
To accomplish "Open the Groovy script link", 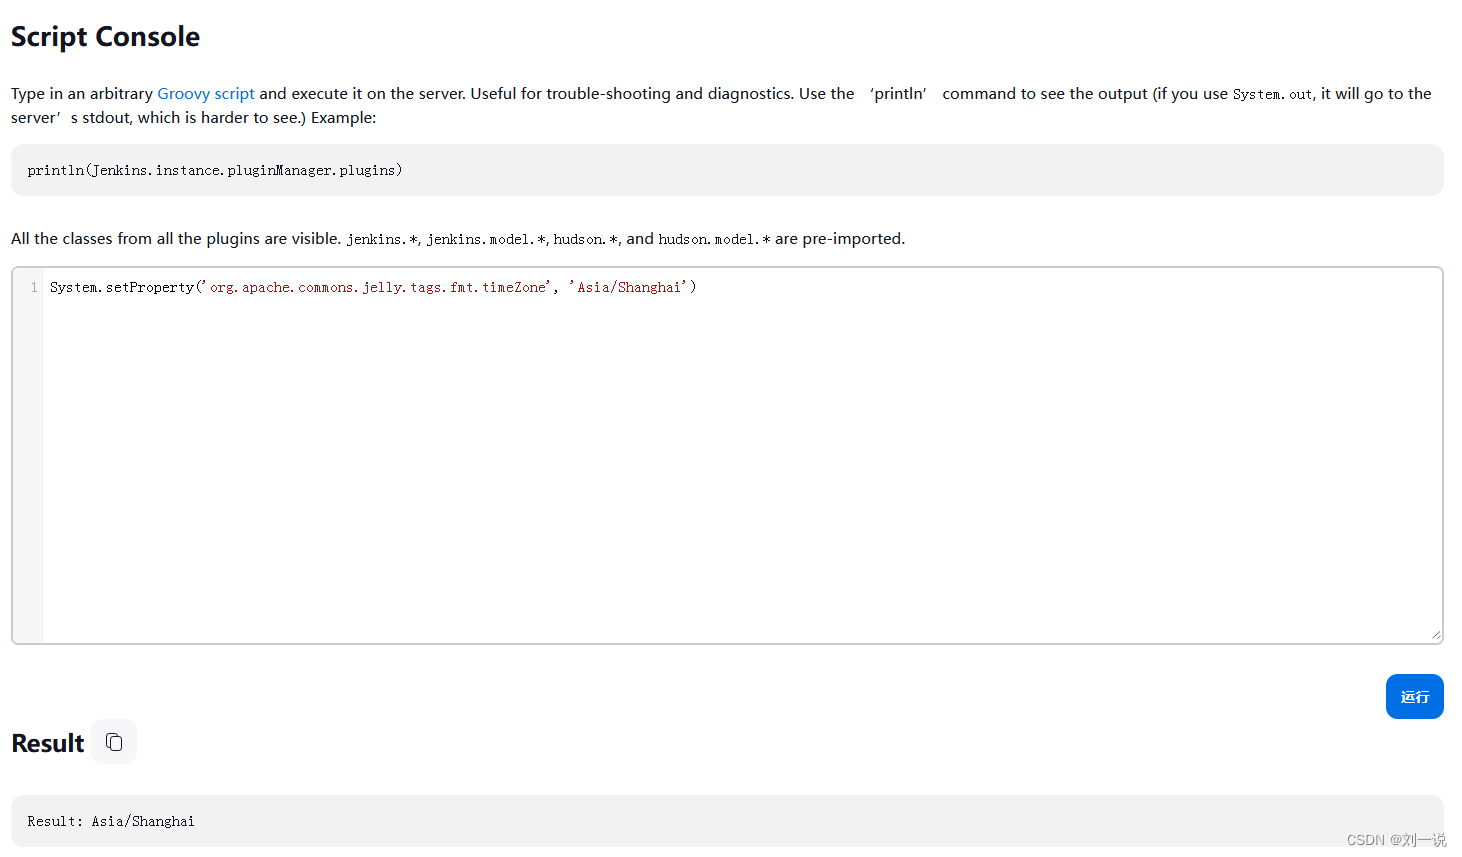I will coord(206,94).
